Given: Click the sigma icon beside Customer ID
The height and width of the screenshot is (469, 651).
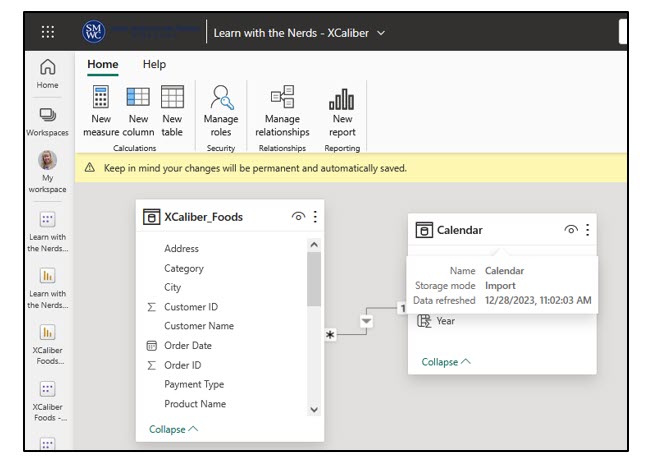Looking at the screenshot, I should pyautogui.click(x=152, y=307).
